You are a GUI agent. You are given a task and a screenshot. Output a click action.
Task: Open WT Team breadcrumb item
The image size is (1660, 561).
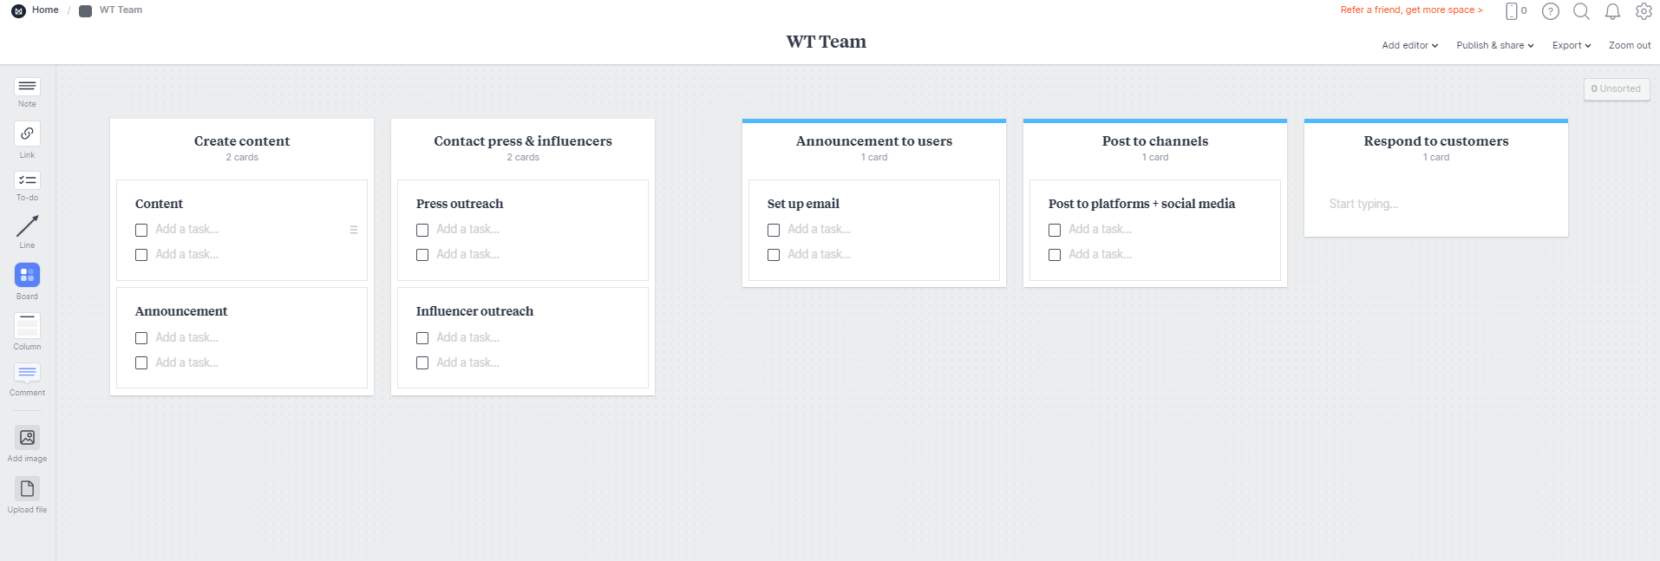[x=120, y=10]
